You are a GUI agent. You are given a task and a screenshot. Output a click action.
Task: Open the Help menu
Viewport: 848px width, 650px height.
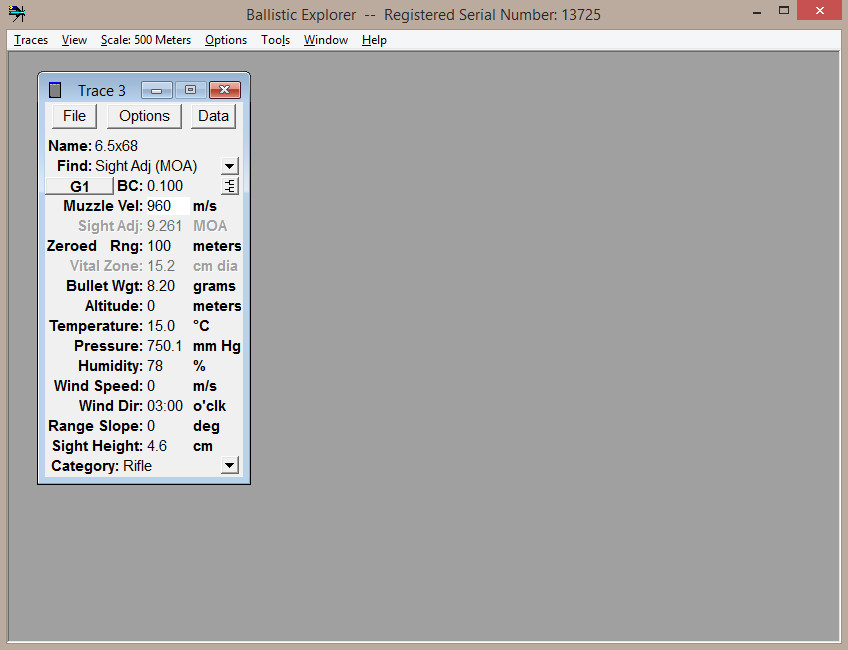pyautogui.click(x=374, y=40)
